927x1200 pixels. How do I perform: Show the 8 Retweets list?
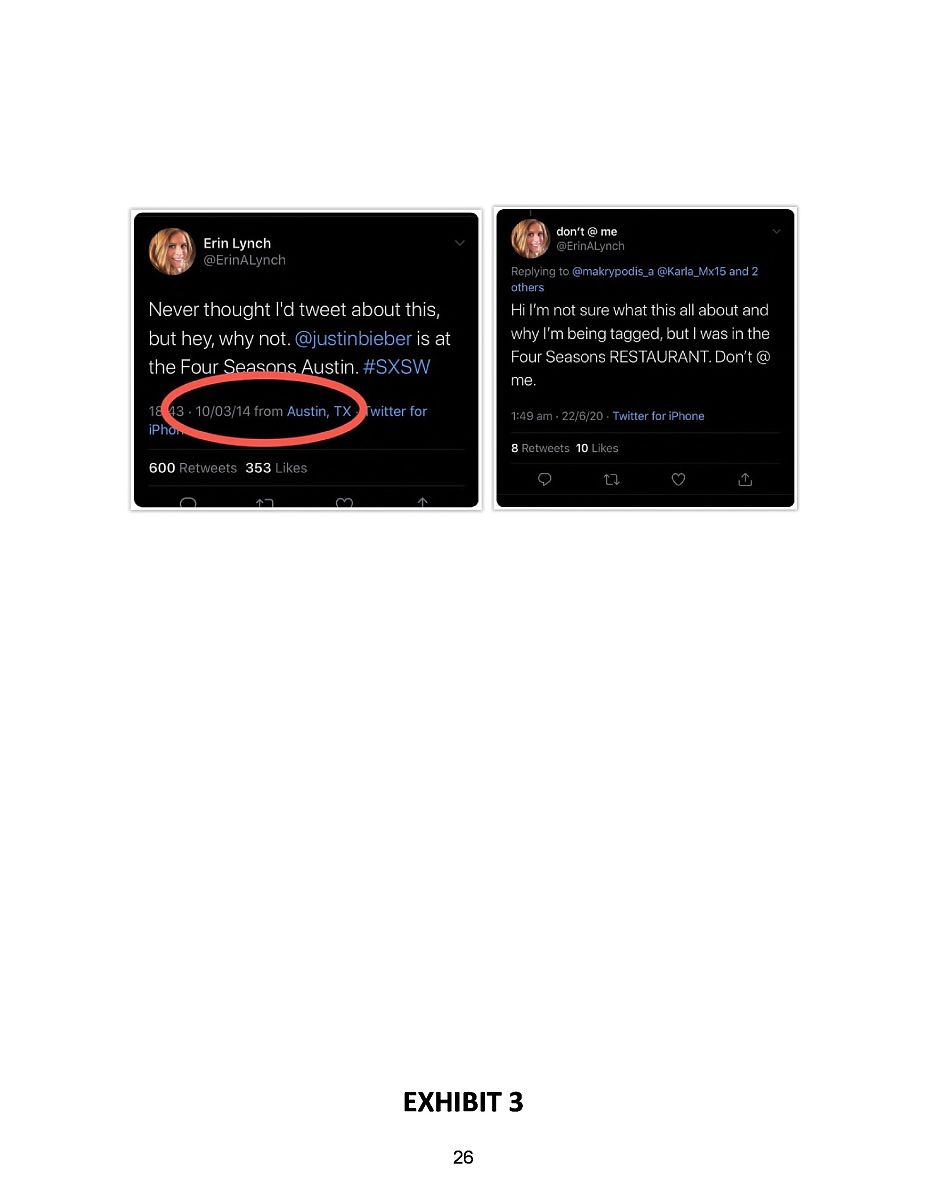coord(540,448)
